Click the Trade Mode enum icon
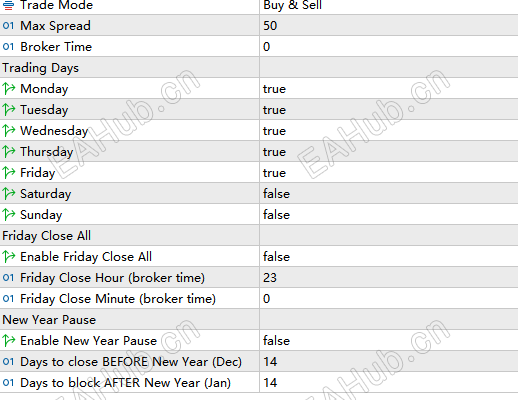 (x=8, y=5)
